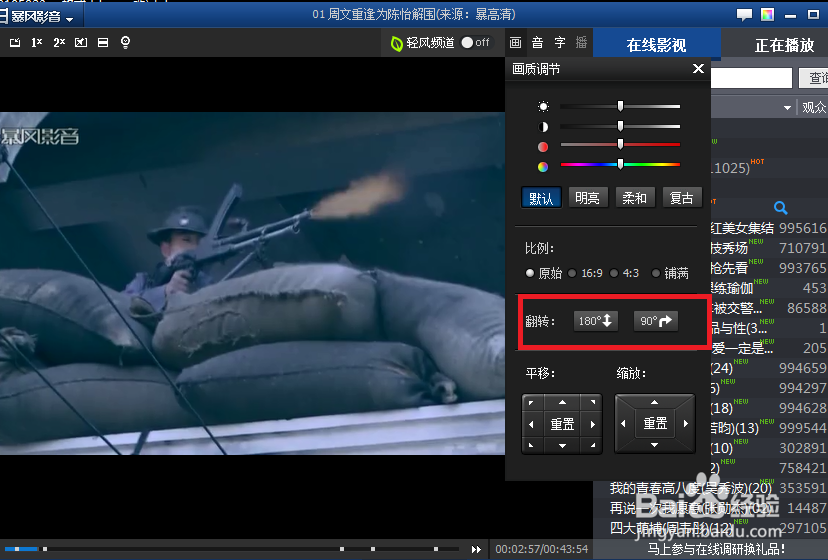Screen dimensions: 828x560
Task: Reset the 缩放 zoom level
Action: pyautogui.click(x=655, y=423)
